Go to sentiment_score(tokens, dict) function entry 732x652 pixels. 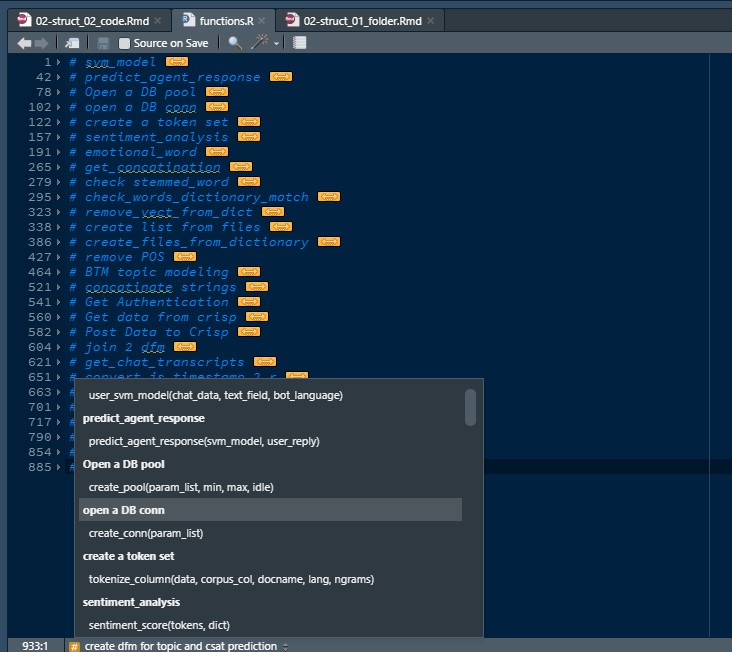click(159, 625)
